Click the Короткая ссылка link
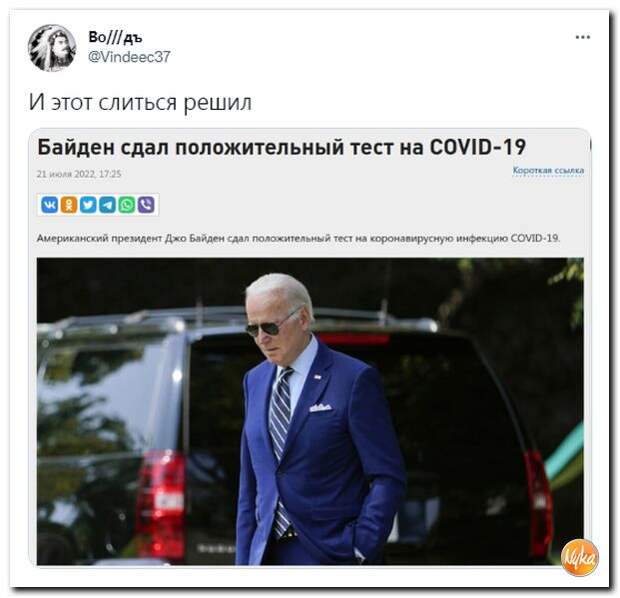This screenshot has height=598, width=620. [548, 170]
